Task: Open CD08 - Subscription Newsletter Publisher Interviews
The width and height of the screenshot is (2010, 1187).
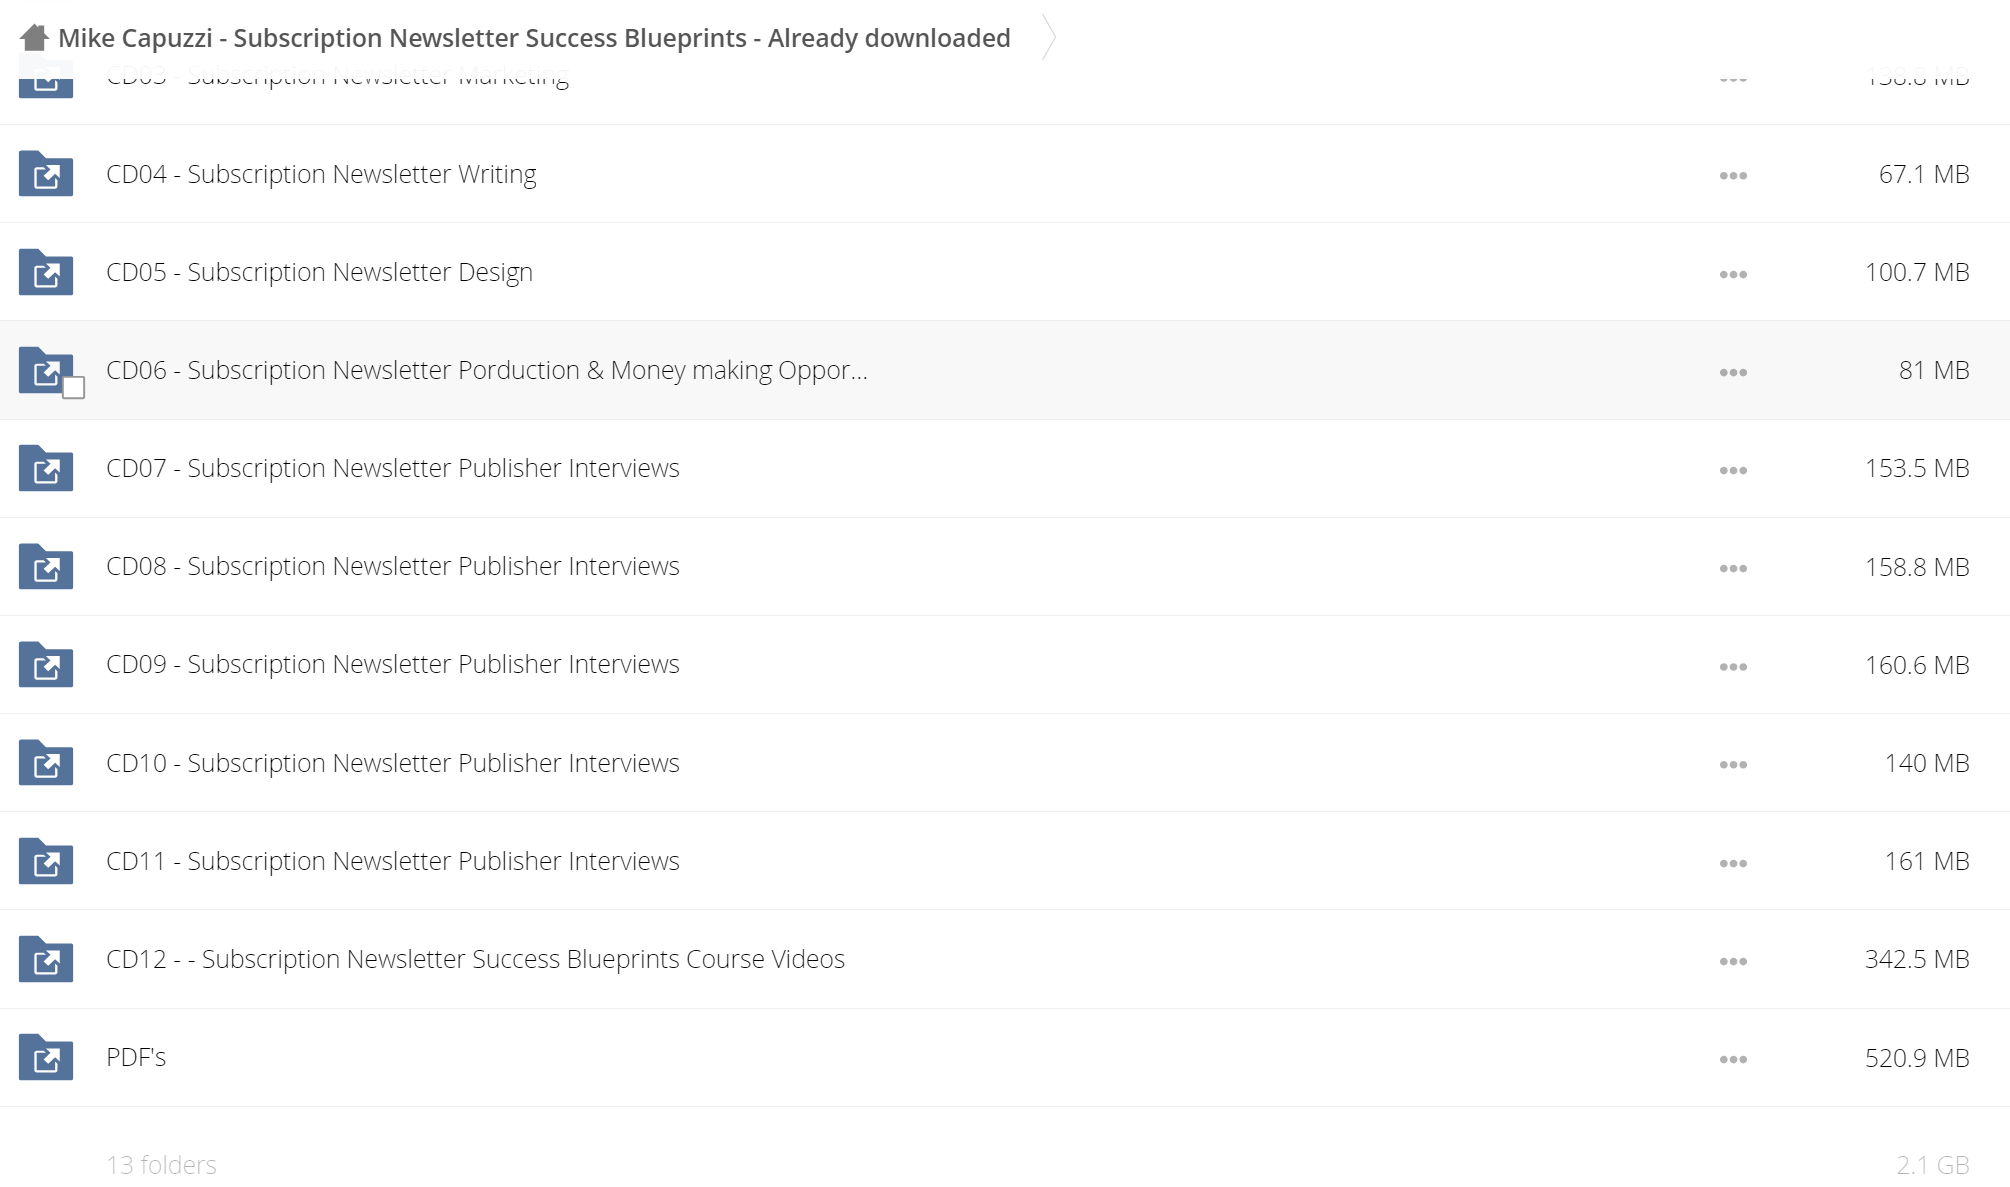Action: coord(393,566)
